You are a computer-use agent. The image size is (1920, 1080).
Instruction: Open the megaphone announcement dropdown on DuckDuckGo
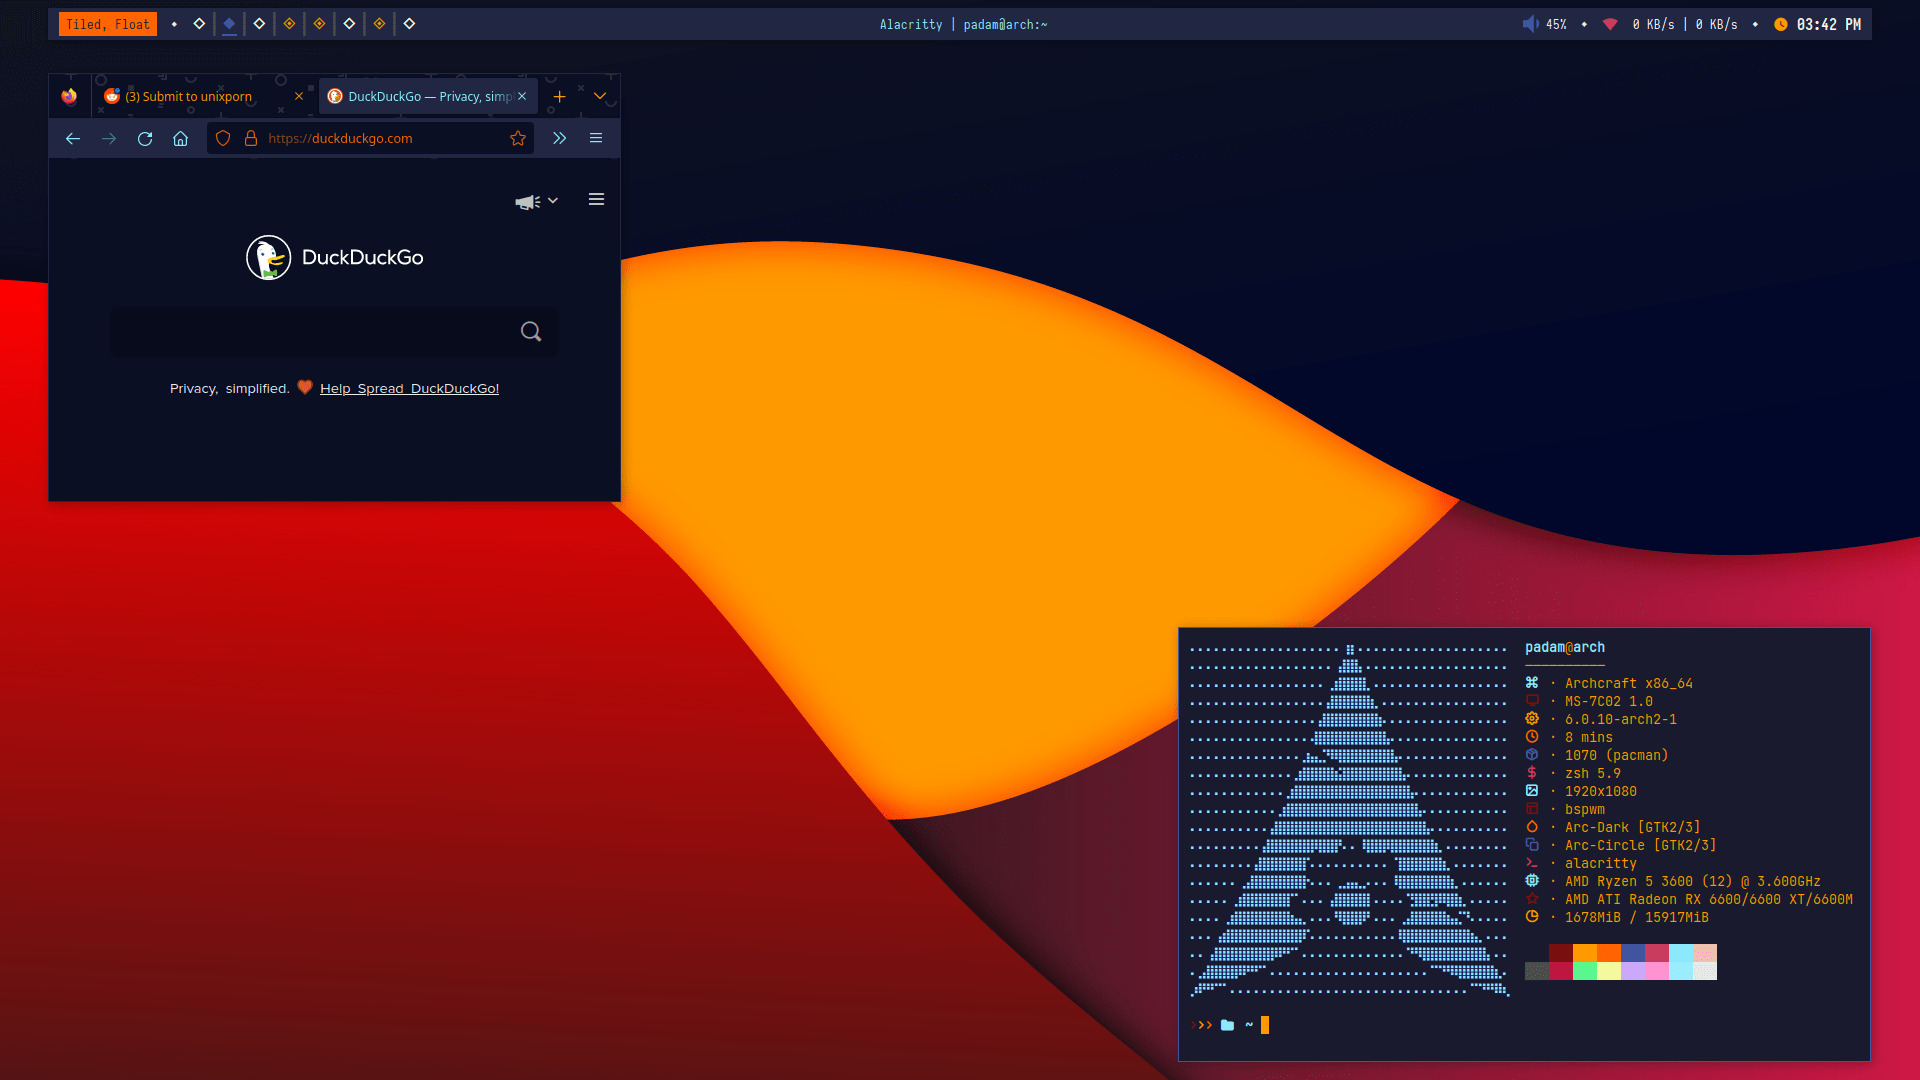[x=535, y=200]
